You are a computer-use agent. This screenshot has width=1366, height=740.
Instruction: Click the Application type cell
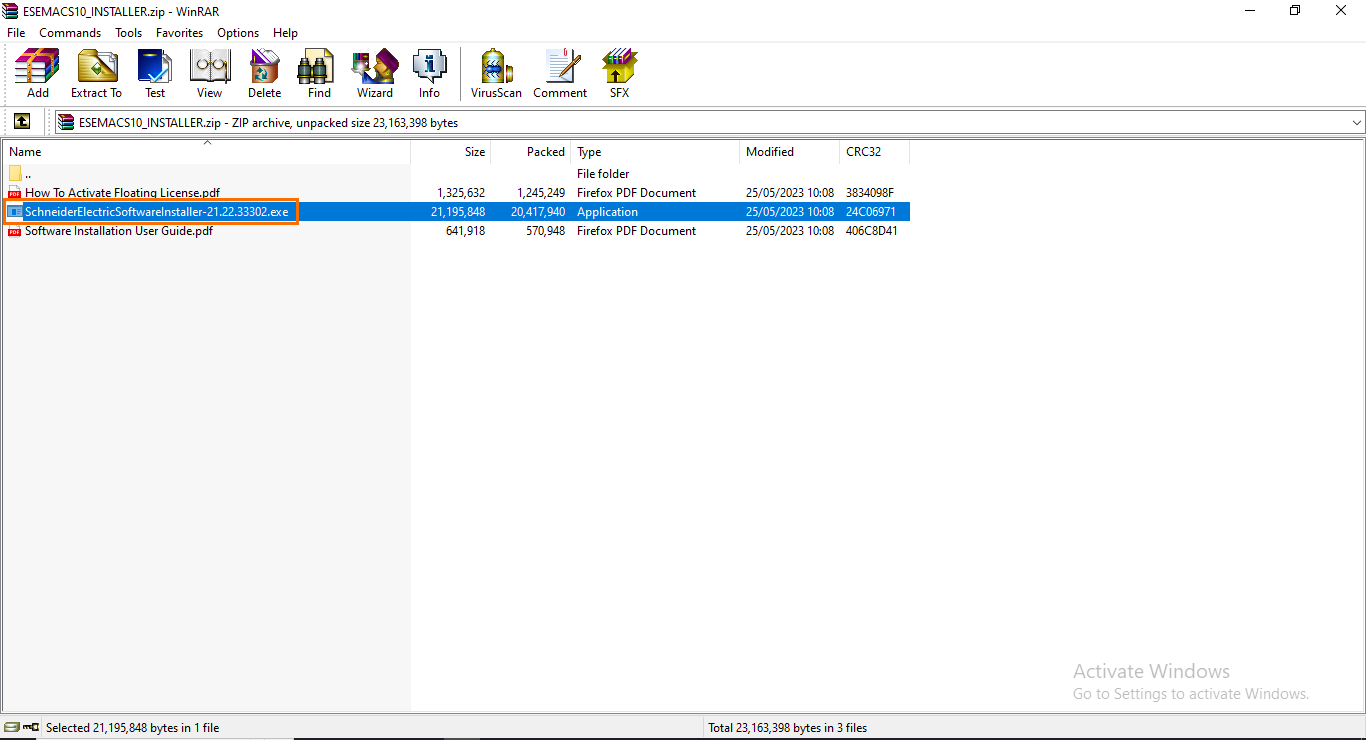point(607,212)
